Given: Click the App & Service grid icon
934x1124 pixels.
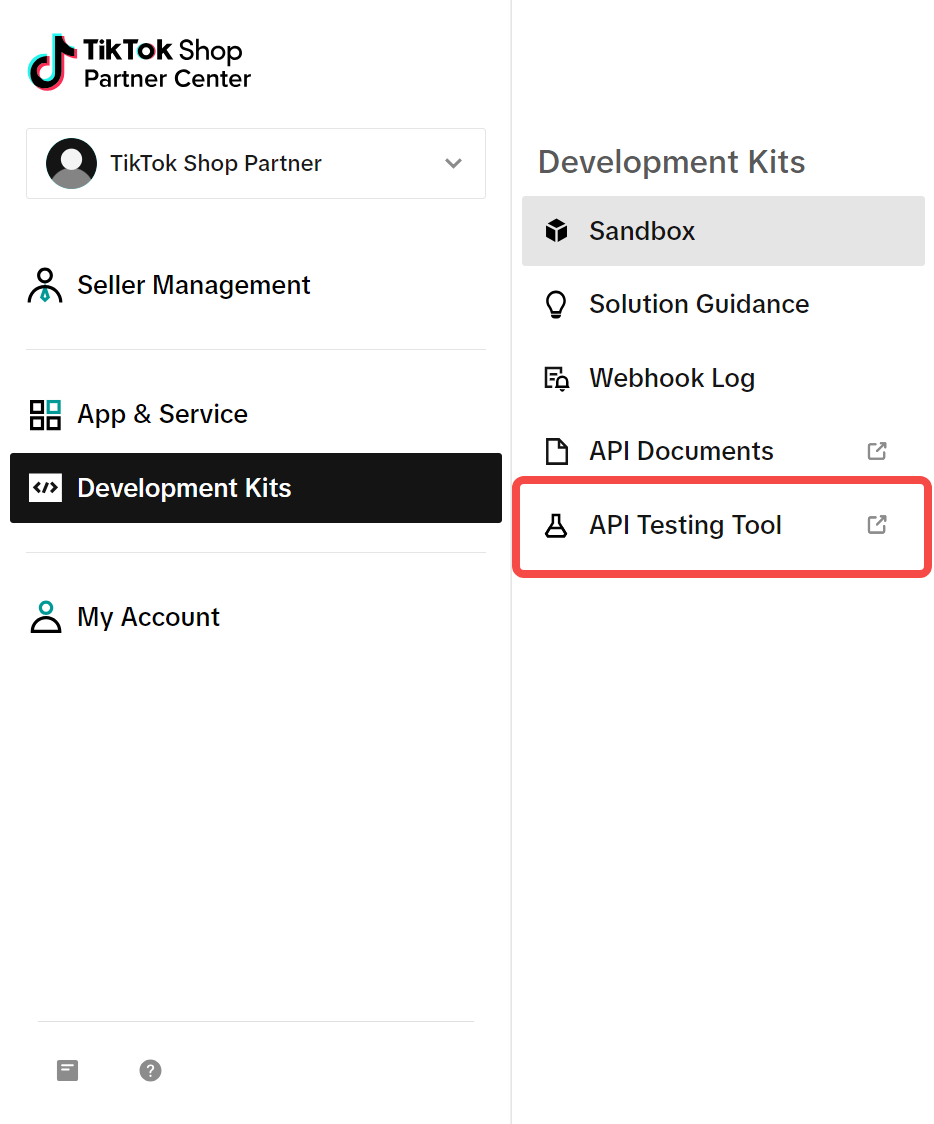Looking at the screenshot, I should tap(45, 414).
